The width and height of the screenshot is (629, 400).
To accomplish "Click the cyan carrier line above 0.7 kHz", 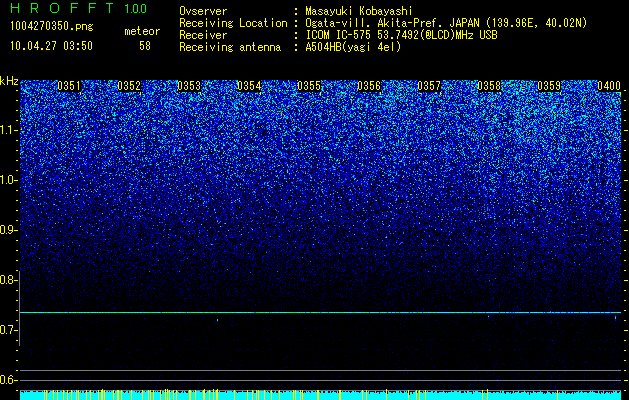I will (x=321, y=312).
